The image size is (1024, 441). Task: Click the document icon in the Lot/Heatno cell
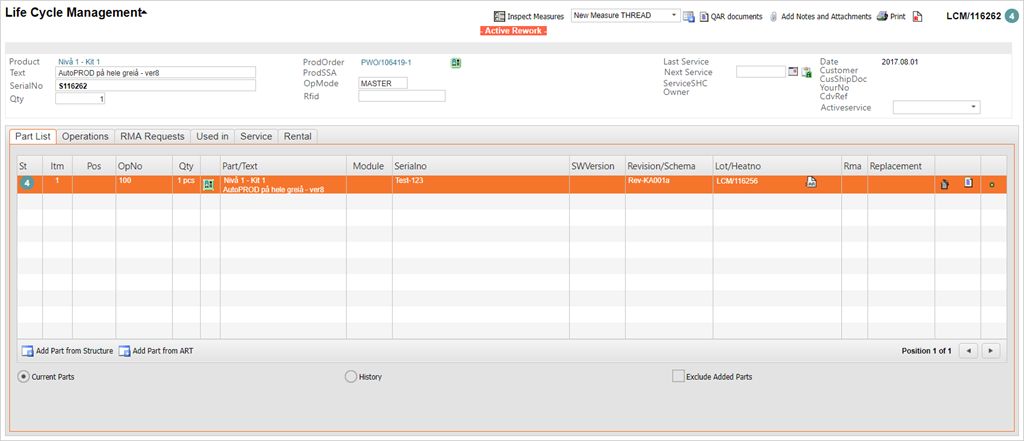pyautogui.click(x=812, y=182)
